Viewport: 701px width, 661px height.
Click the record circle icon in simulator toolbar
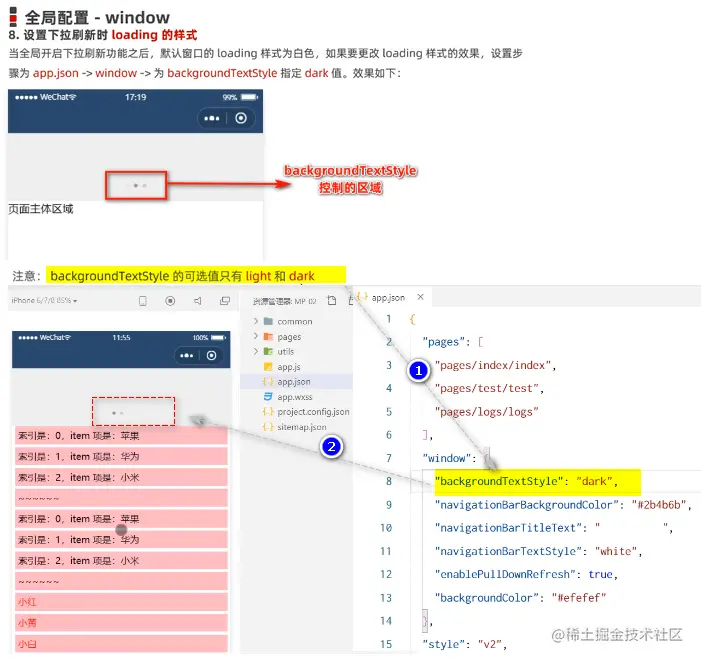[x=170, y=301]
